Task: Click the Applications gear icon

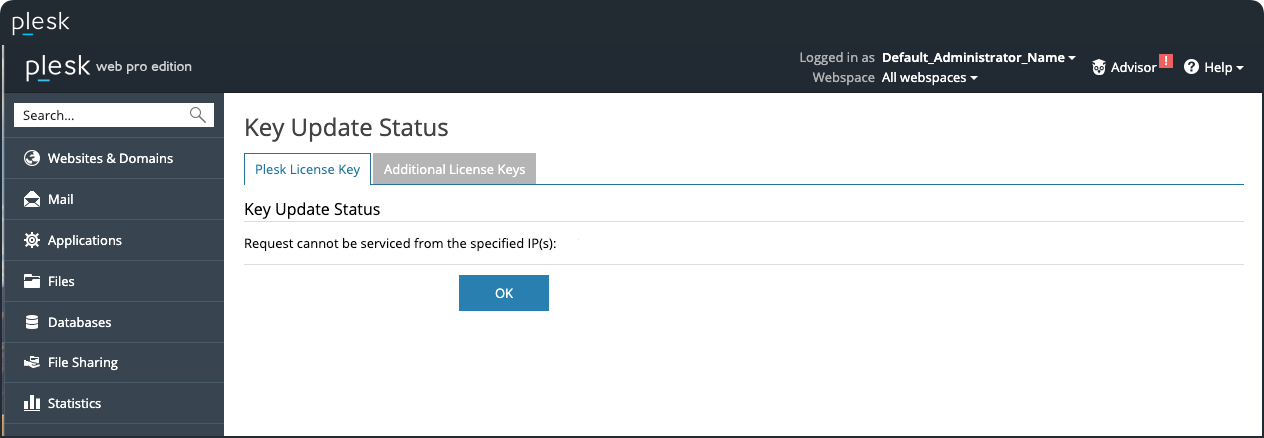Action: pyautogui.click(x=31, y=240)
